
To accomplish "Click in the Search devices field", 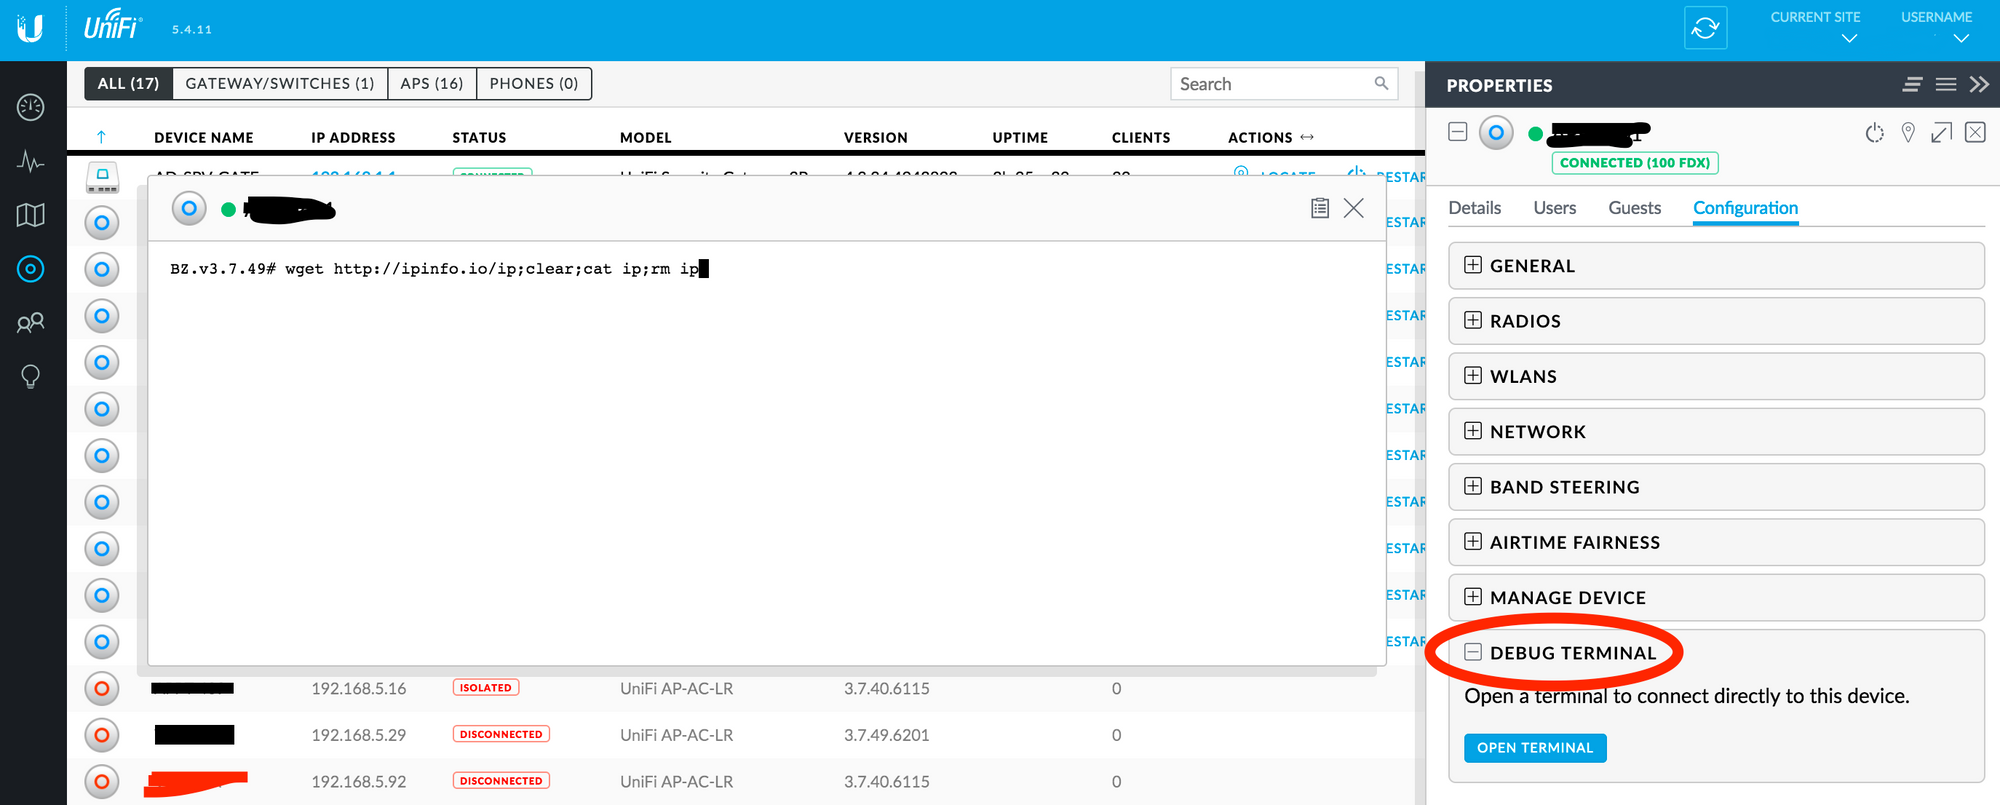I will pyautogui.click(x=1284, y=84).
